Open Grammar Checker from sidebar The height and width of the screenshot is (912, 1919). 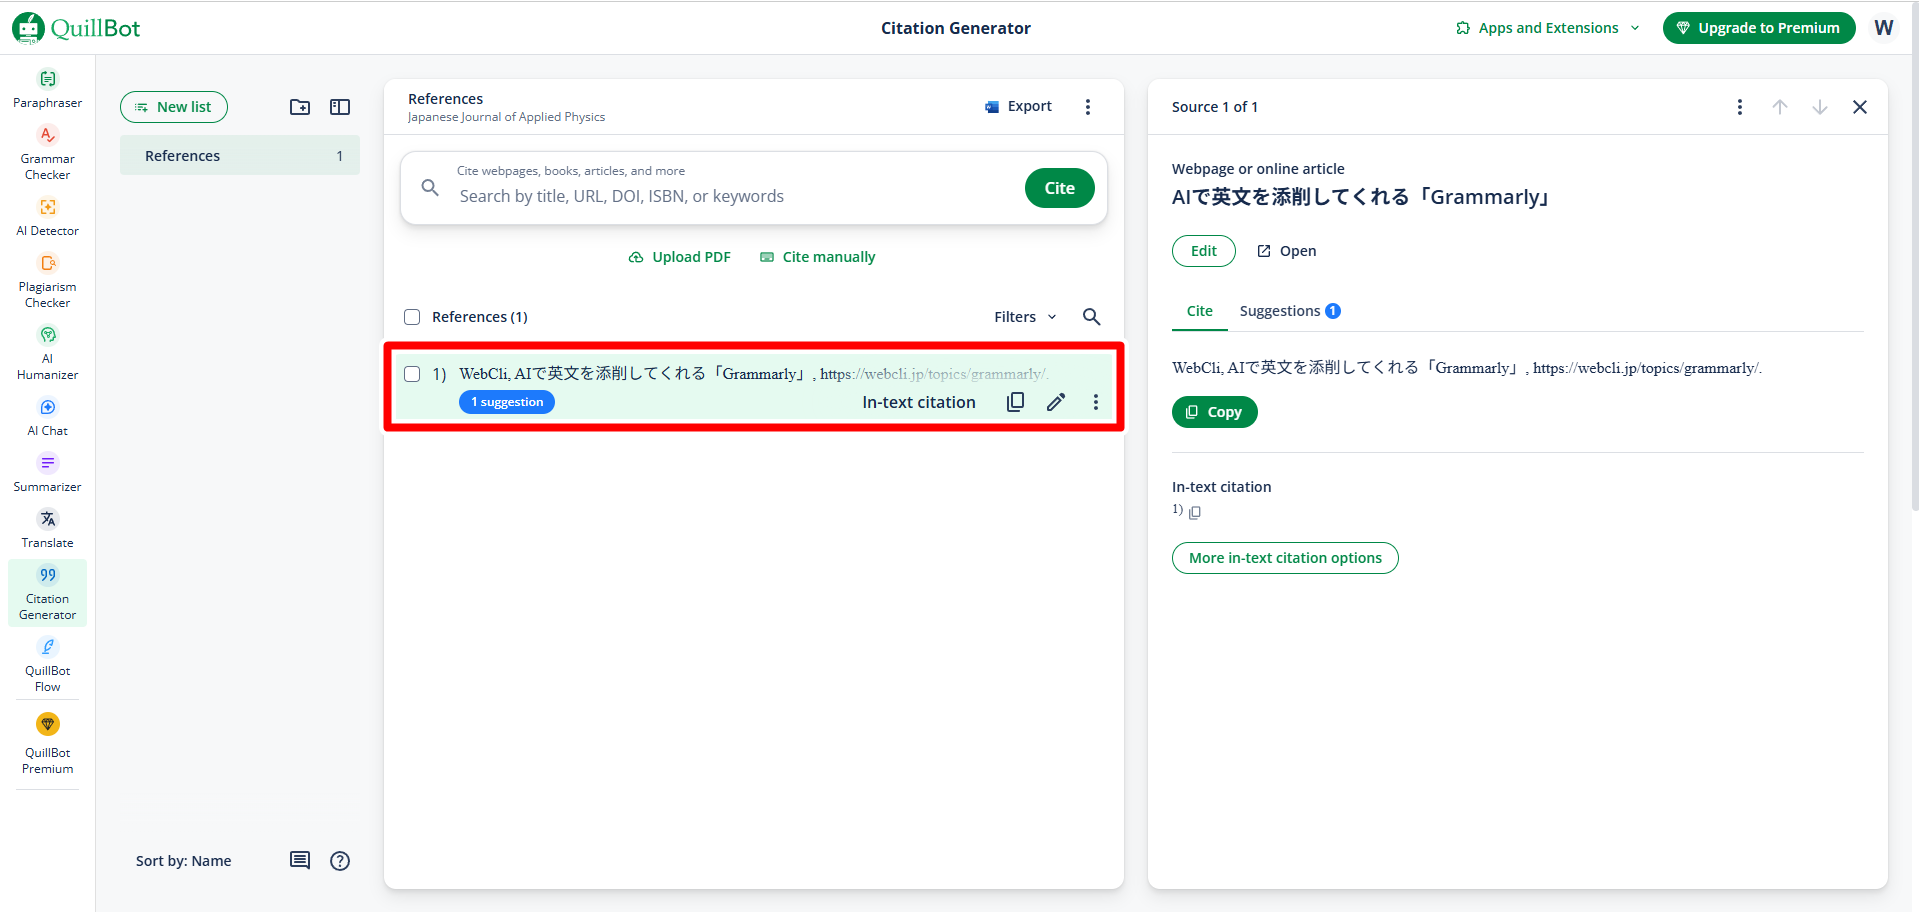(47, 152)
